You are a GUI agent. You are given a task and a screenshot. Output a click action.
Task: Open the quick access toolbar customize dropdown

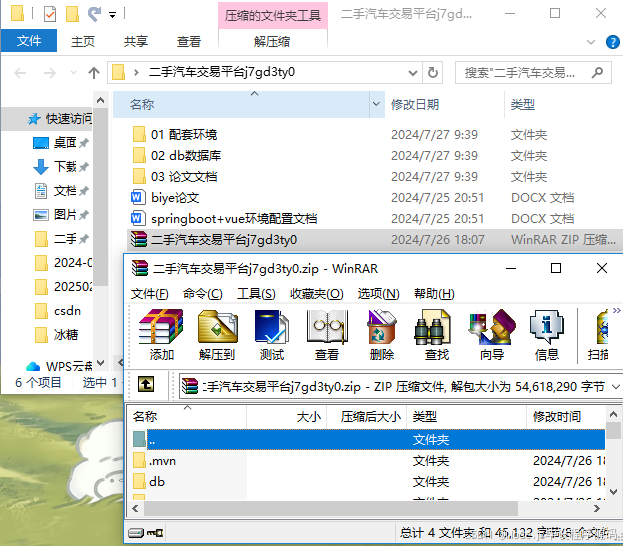click(112, 15)
